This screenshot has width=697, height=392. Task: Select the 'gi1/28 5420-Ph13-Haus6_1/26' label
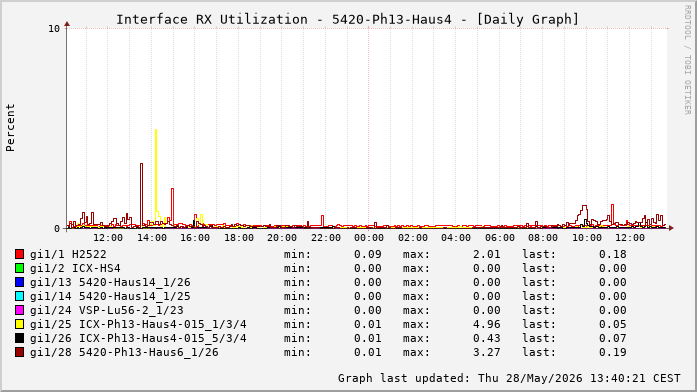click(124, 352)
